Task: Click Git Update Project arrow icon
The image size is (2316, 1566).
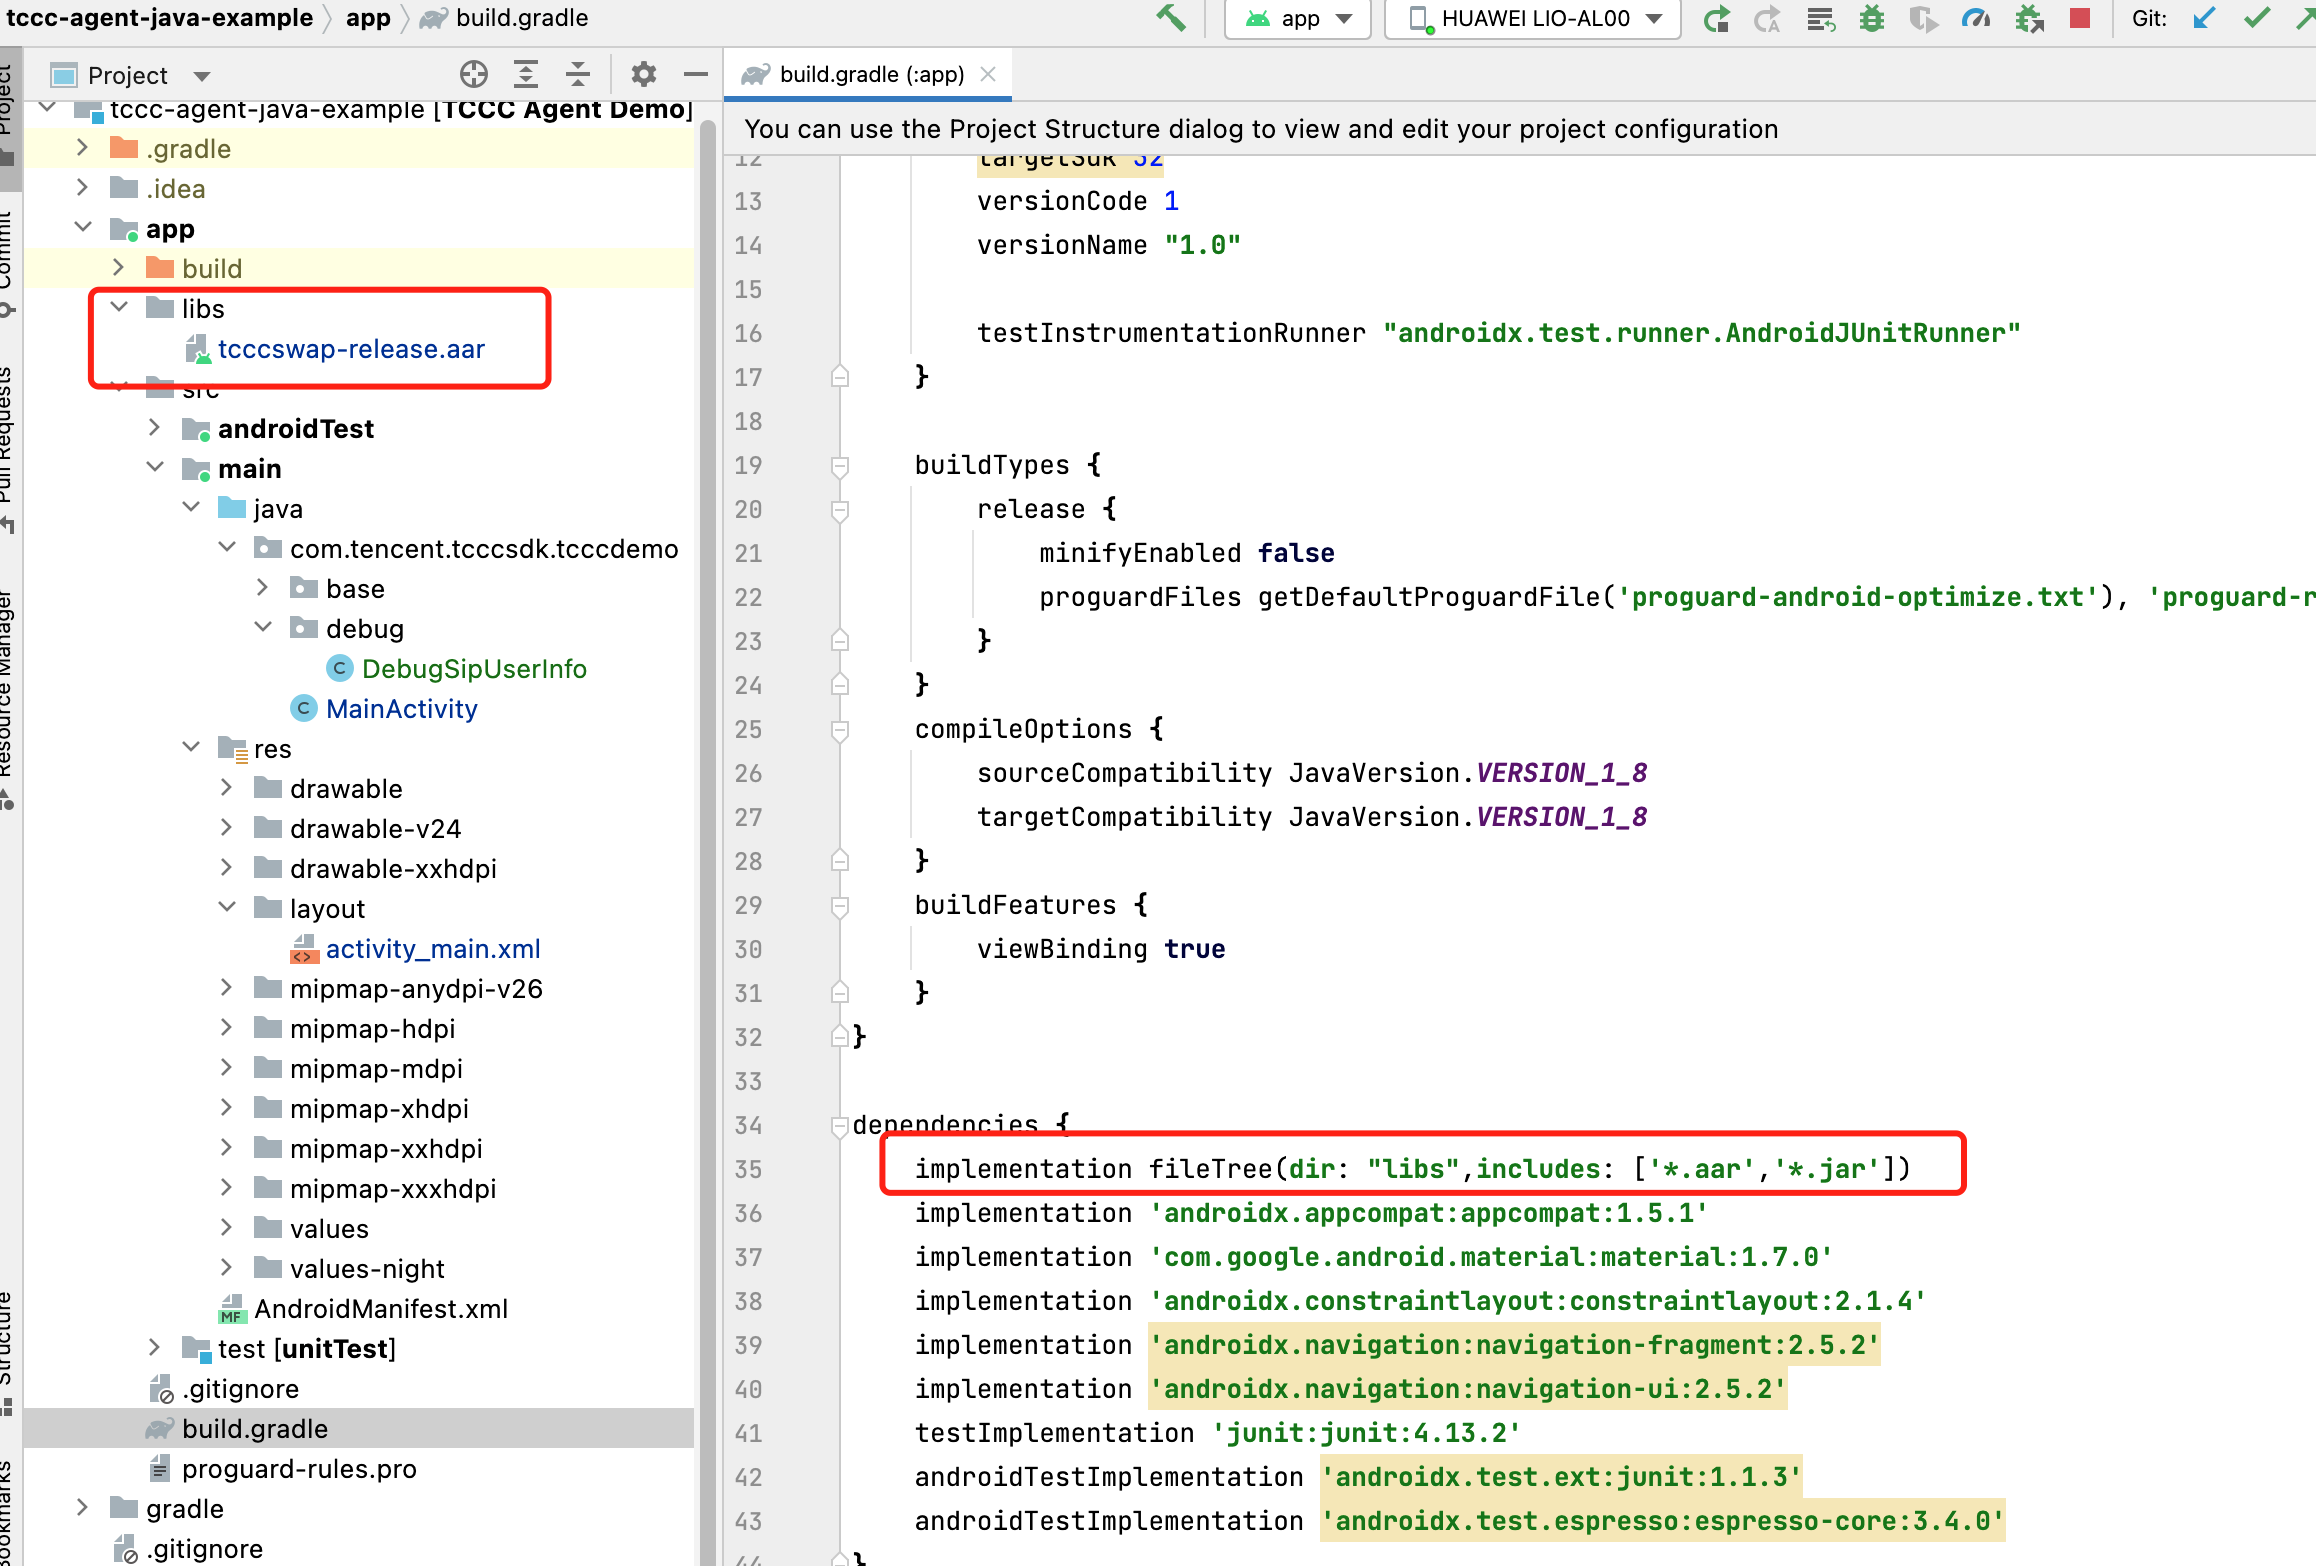Action: (x=2204, y=18)
